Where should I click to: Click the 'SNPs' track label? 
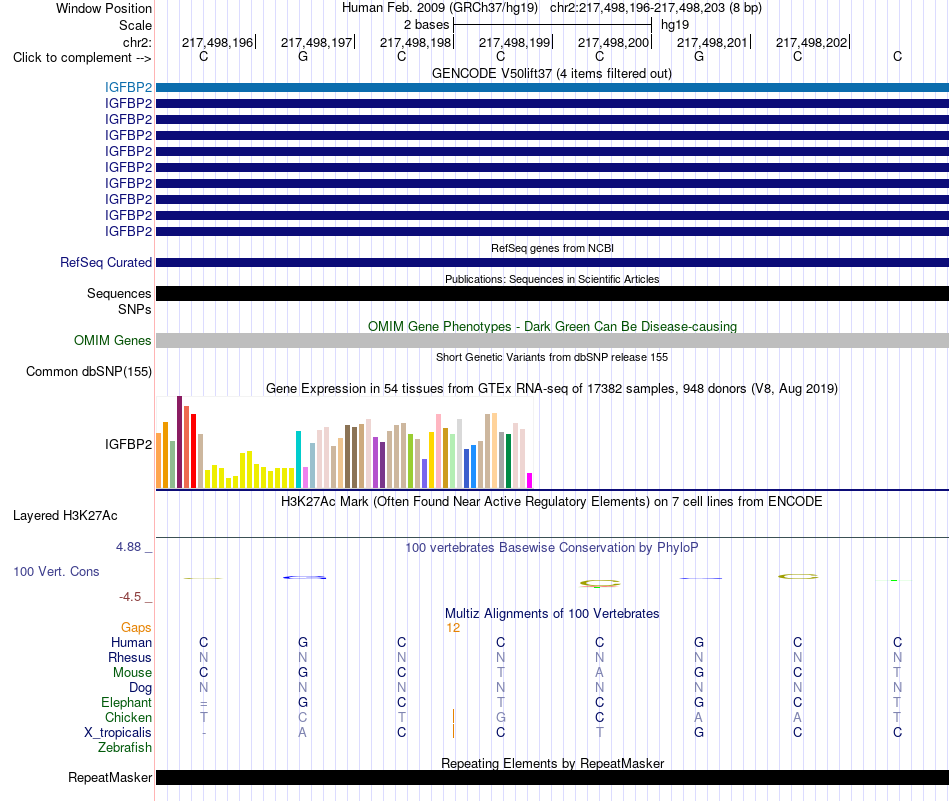coord(135,309)
